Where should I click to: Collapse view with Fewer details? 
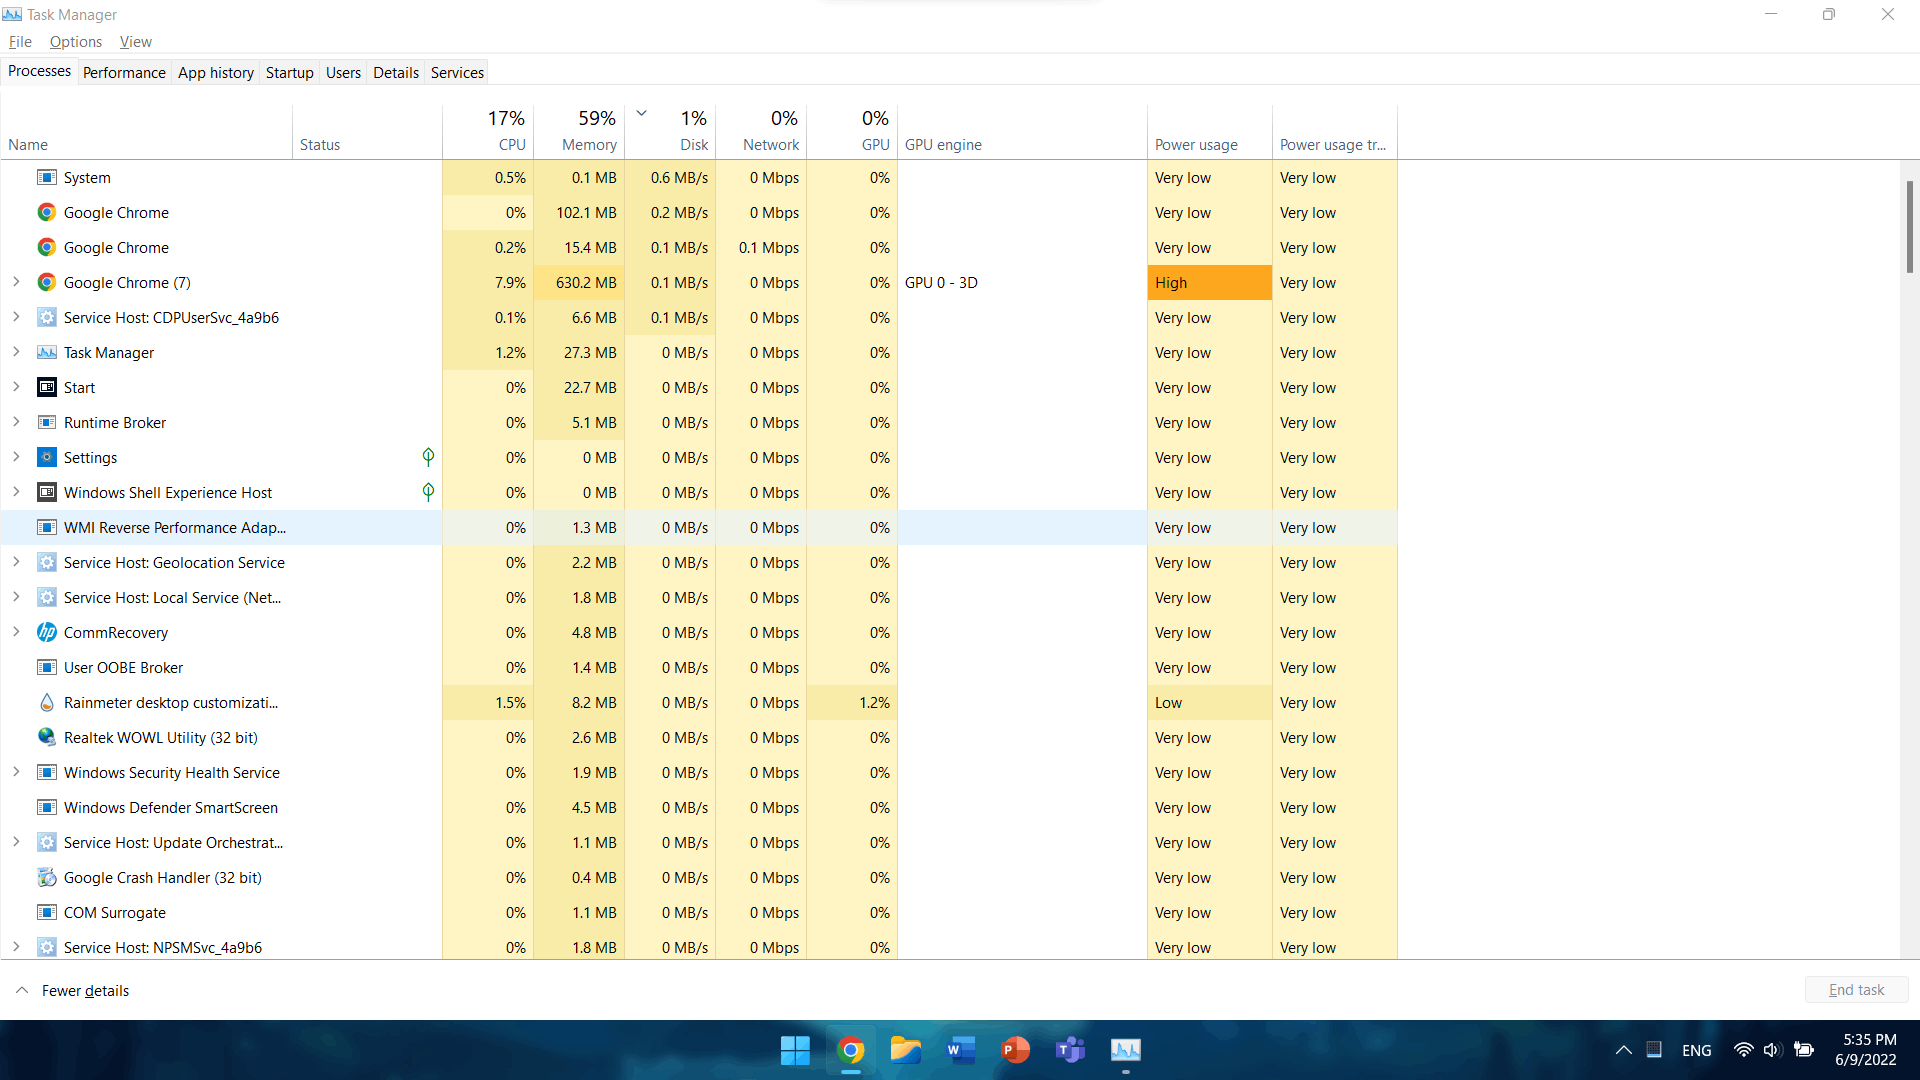coord(73,991)
